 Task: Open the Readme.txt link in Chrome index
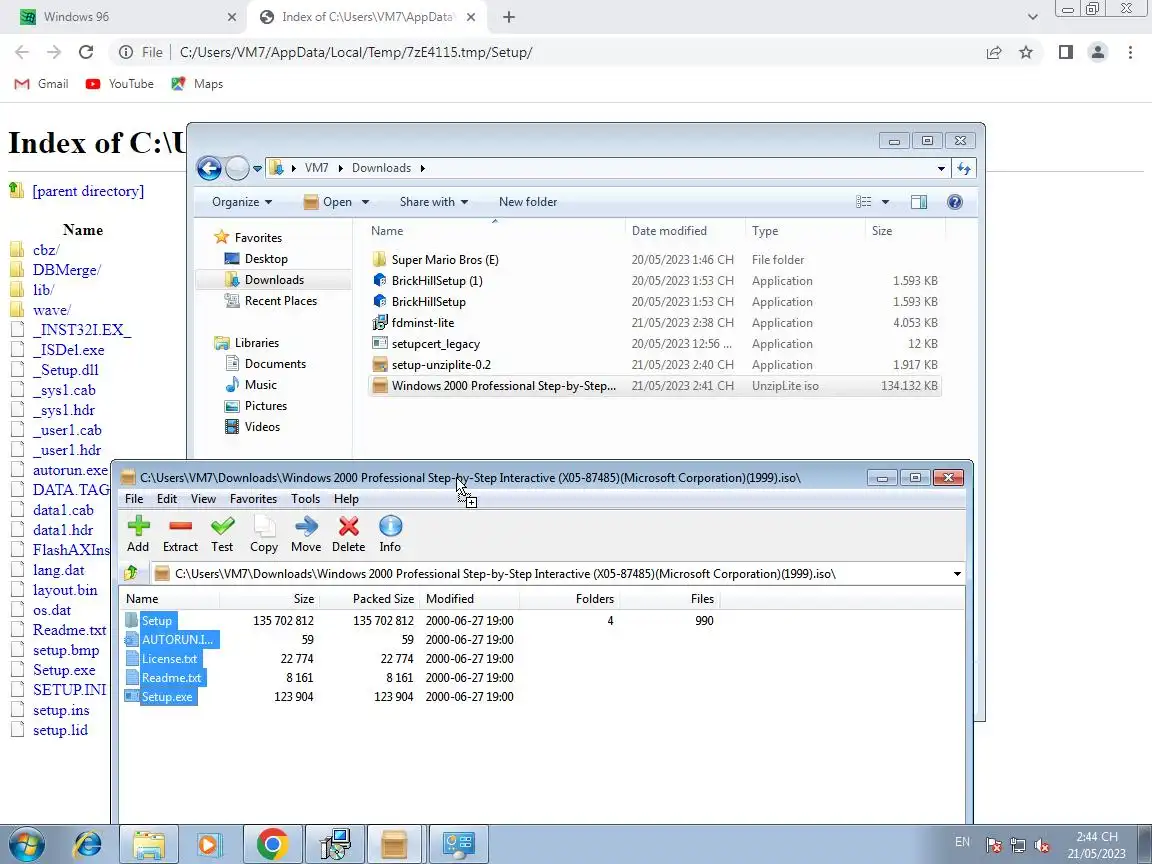click(x=69, y=630)
